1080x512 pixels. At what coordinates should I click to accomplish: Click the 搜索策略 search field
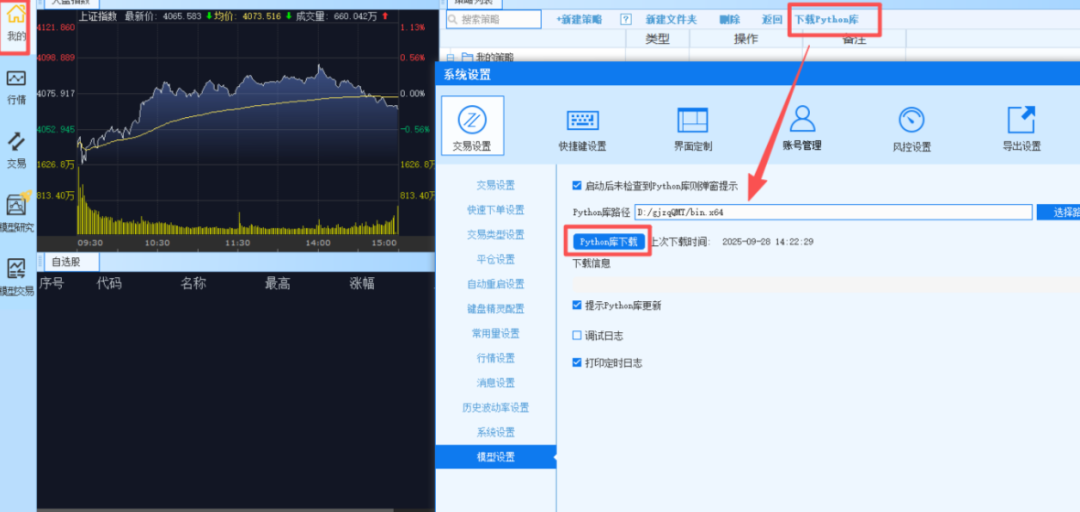tap(493, 20)
